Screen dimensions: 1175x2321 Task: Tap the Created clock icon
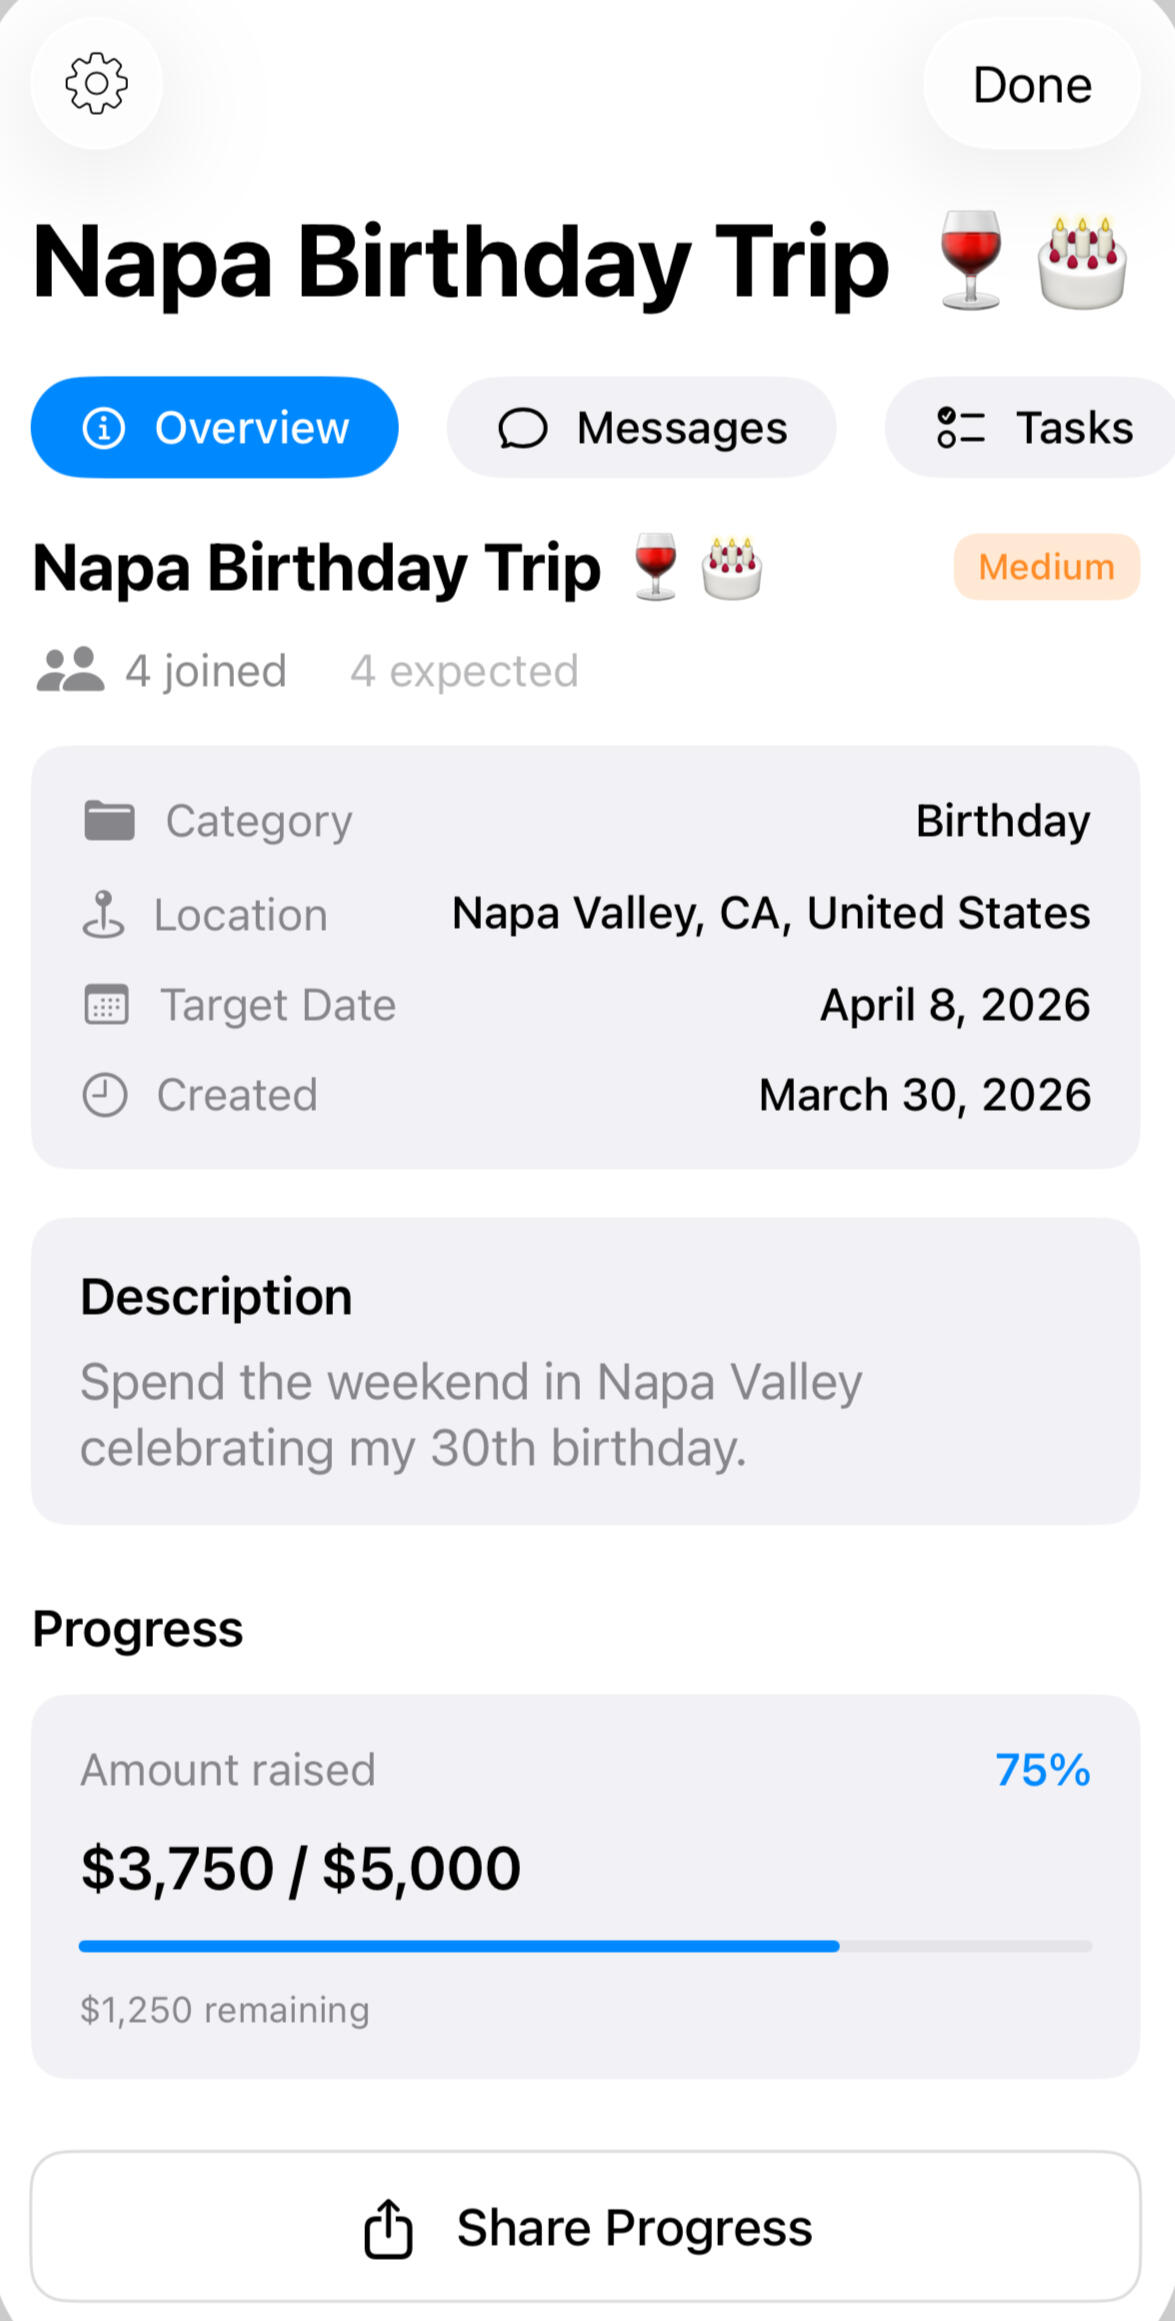click(x=104, y=1095)
